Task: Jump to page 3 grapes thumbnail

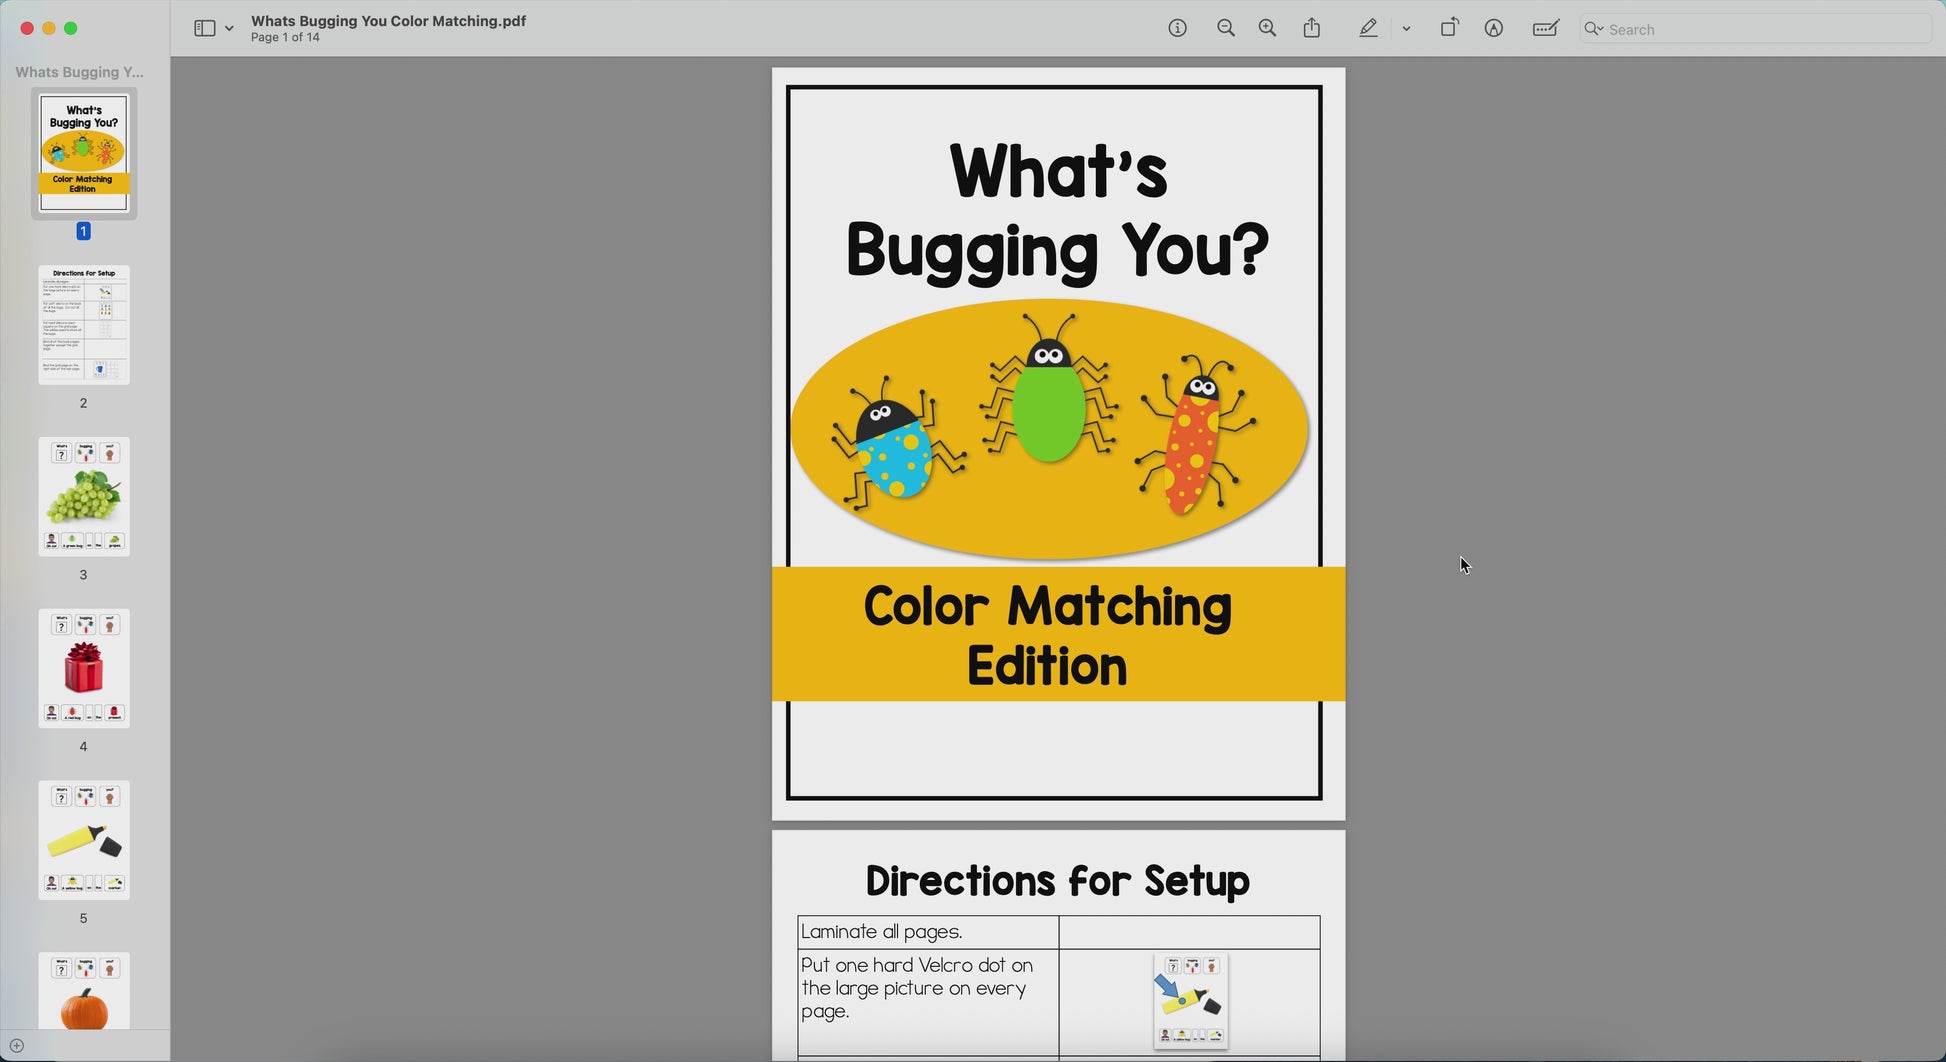Action: 84,497
